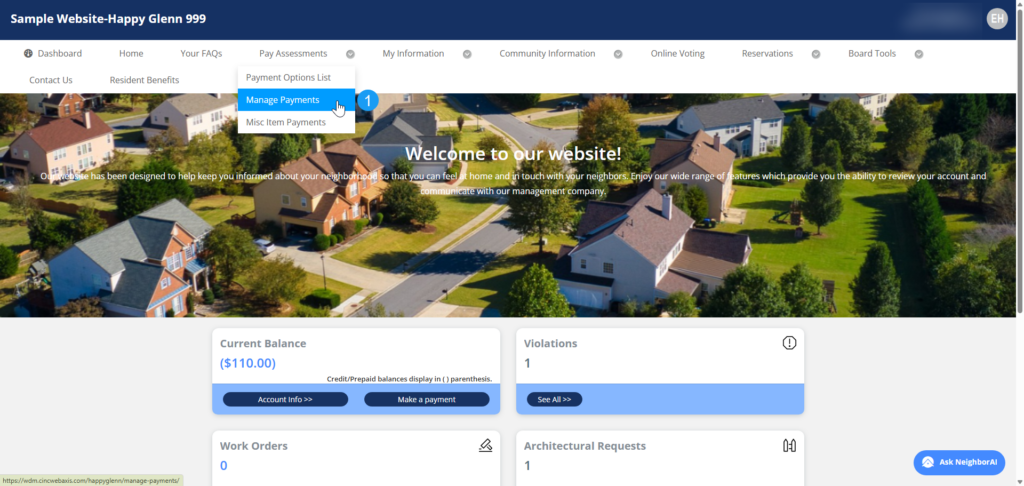Viewport: 1024px width, 486px height.
Task: Select Manage Payments from the menu
Action: pos(283,100)
